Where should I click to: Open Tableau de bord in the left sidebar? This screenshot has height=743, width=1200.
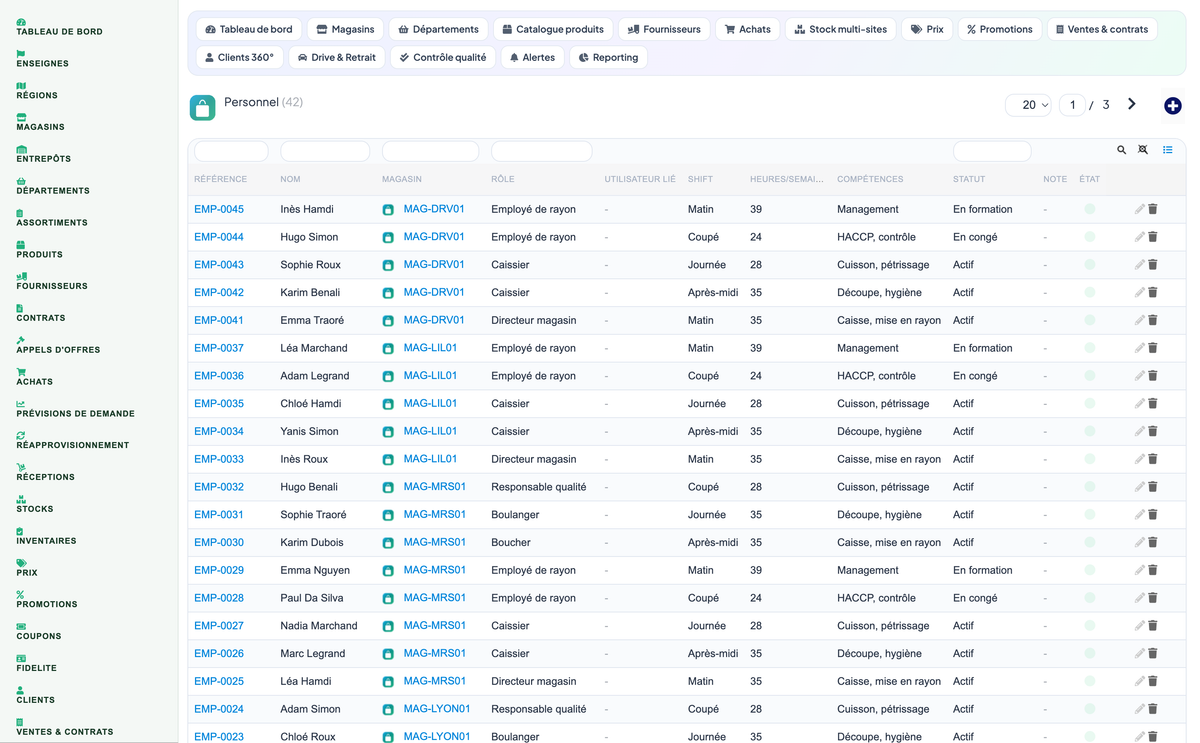point(59,27)
